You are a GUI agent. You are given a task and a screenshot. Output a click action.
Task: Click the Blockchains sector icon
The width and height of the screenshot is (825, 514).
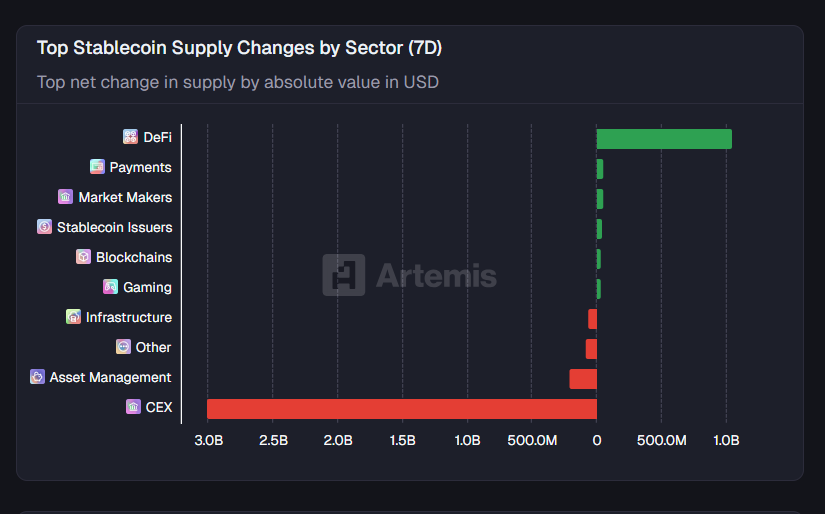83,257
